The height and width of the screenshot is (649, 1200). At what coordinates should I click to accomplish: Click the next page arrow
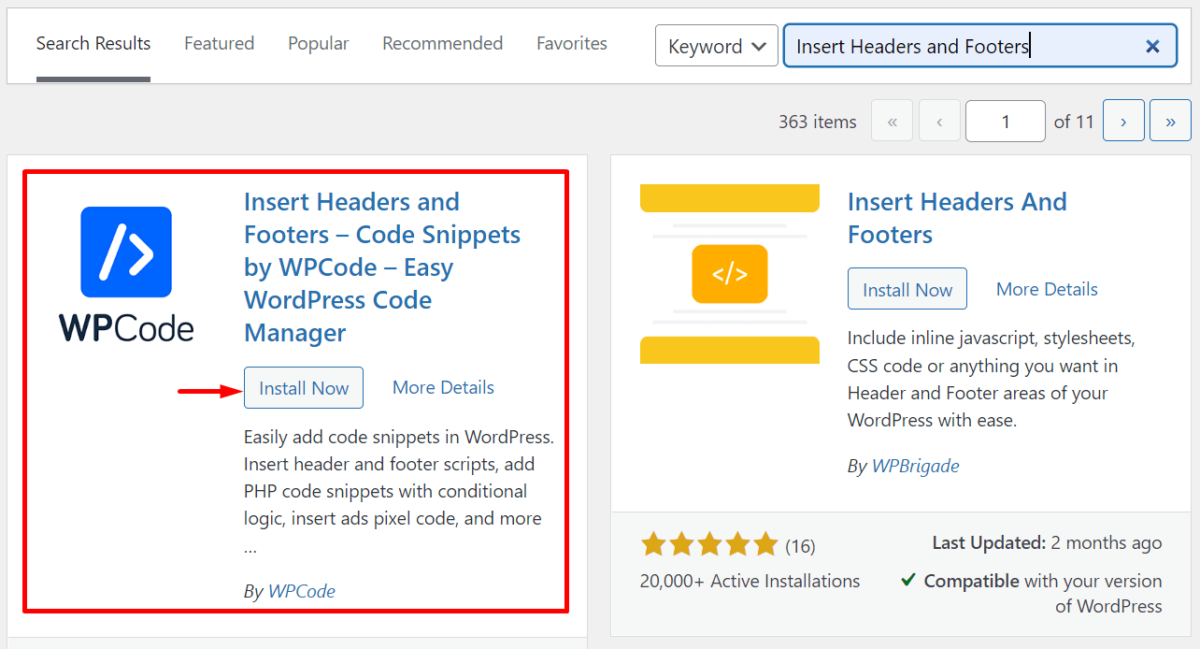click(x=1123, y=120)
